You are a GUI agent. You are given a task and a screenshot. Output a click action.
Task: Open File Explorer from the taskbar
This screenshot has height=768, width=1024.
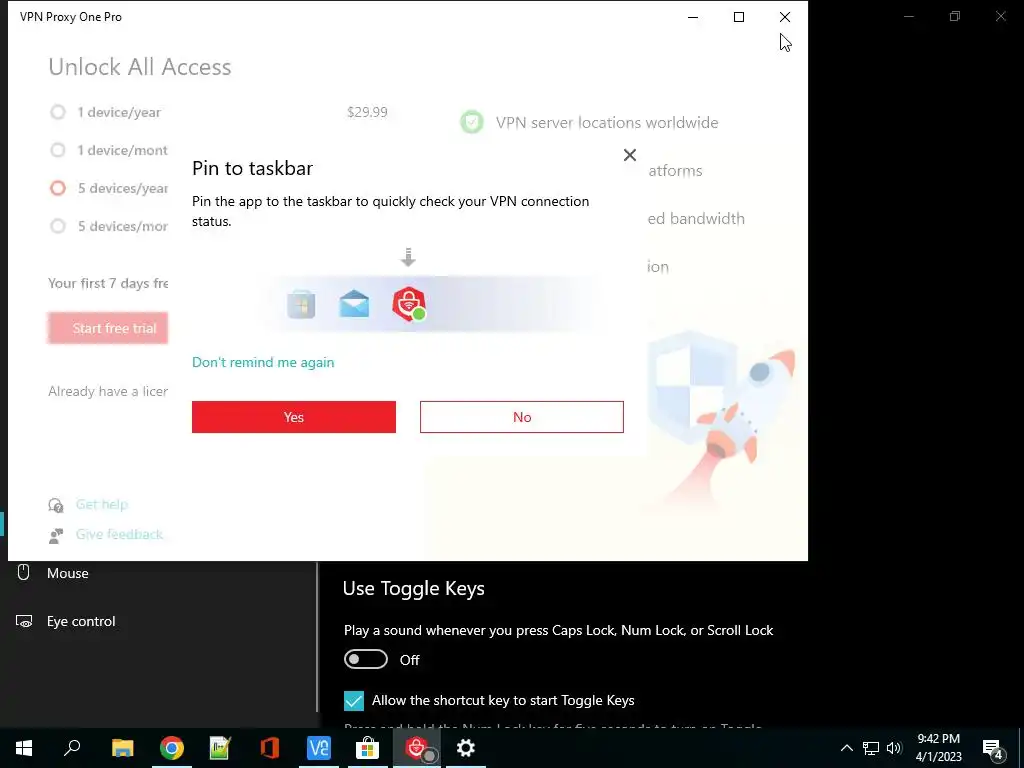(x=122, y=748)
